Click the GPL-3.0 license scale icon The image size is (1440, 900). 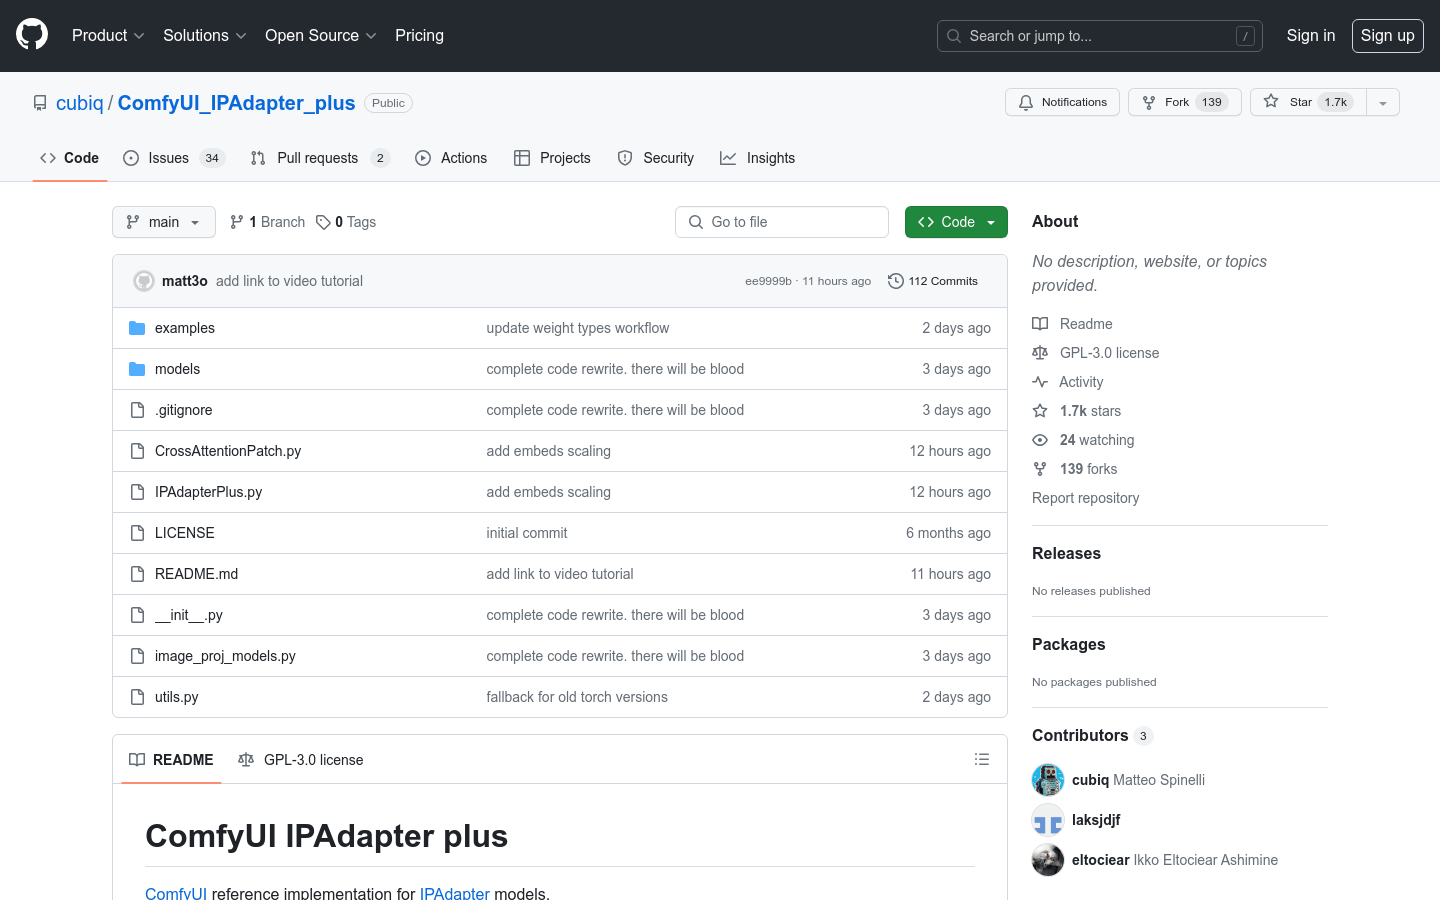(1040, 352)
